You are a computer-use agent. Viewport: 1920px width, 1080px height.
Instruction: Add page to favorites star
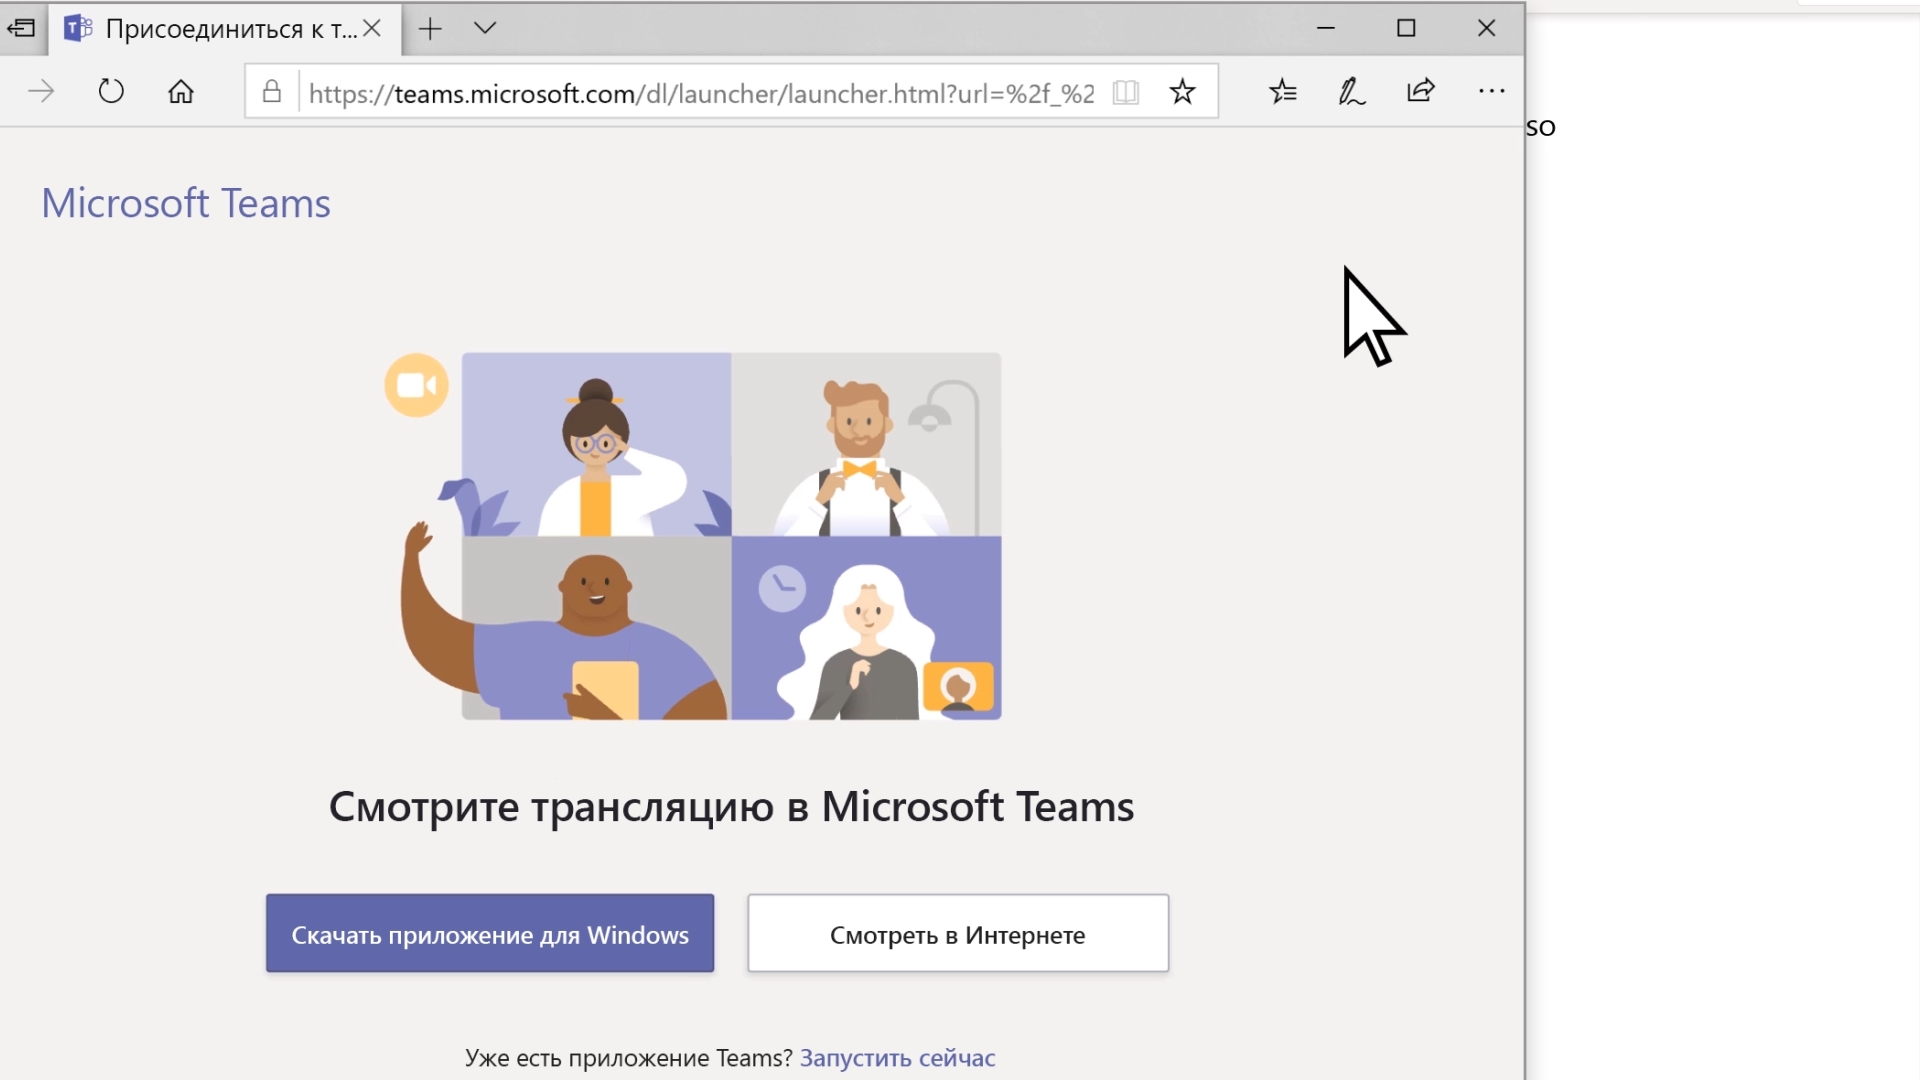[x=1182, y=92]
